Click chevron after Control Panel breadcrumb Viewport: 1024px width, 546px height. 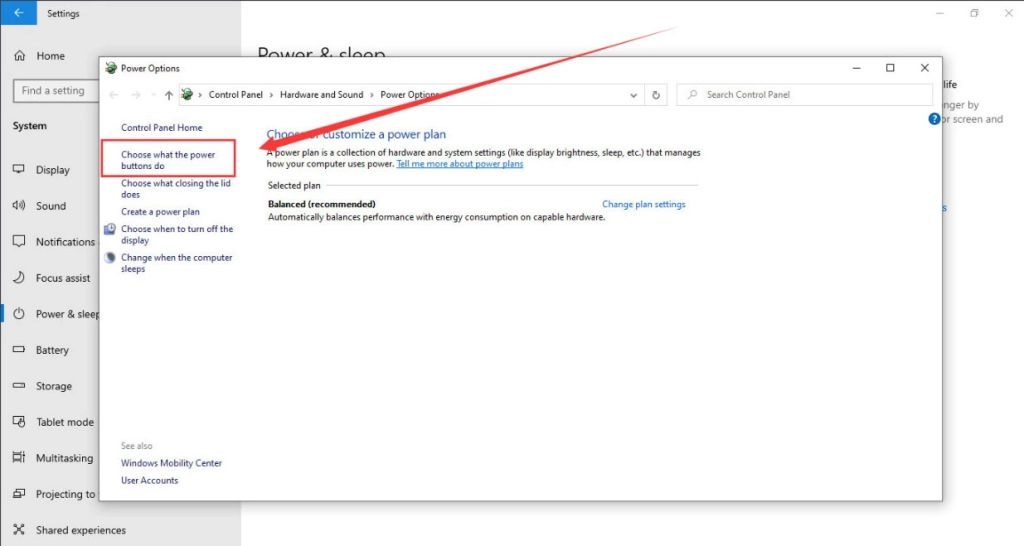pyautogui.click(x=272, y=95)
